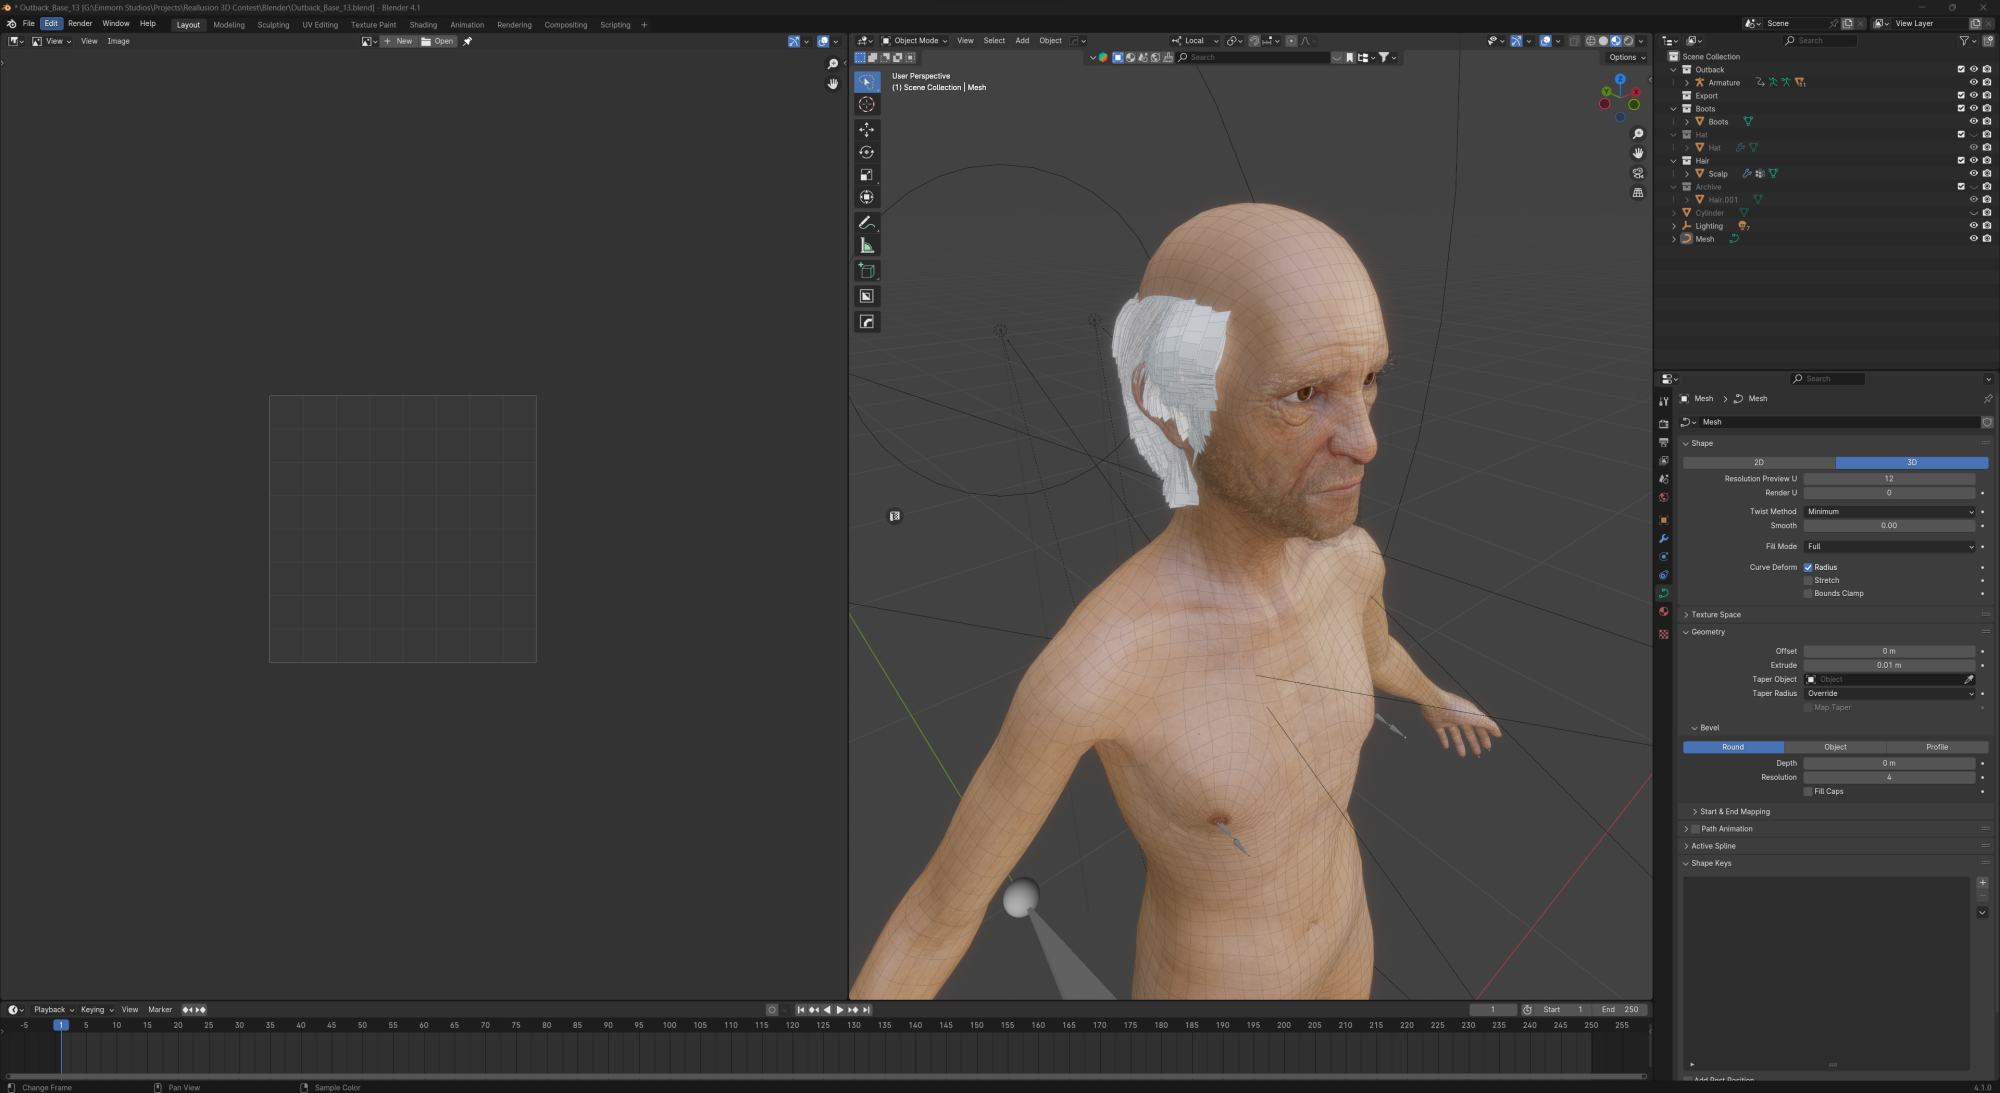Select the Profile bevel mode button
This screenshot has height=1093, width=2000.
1937,747
